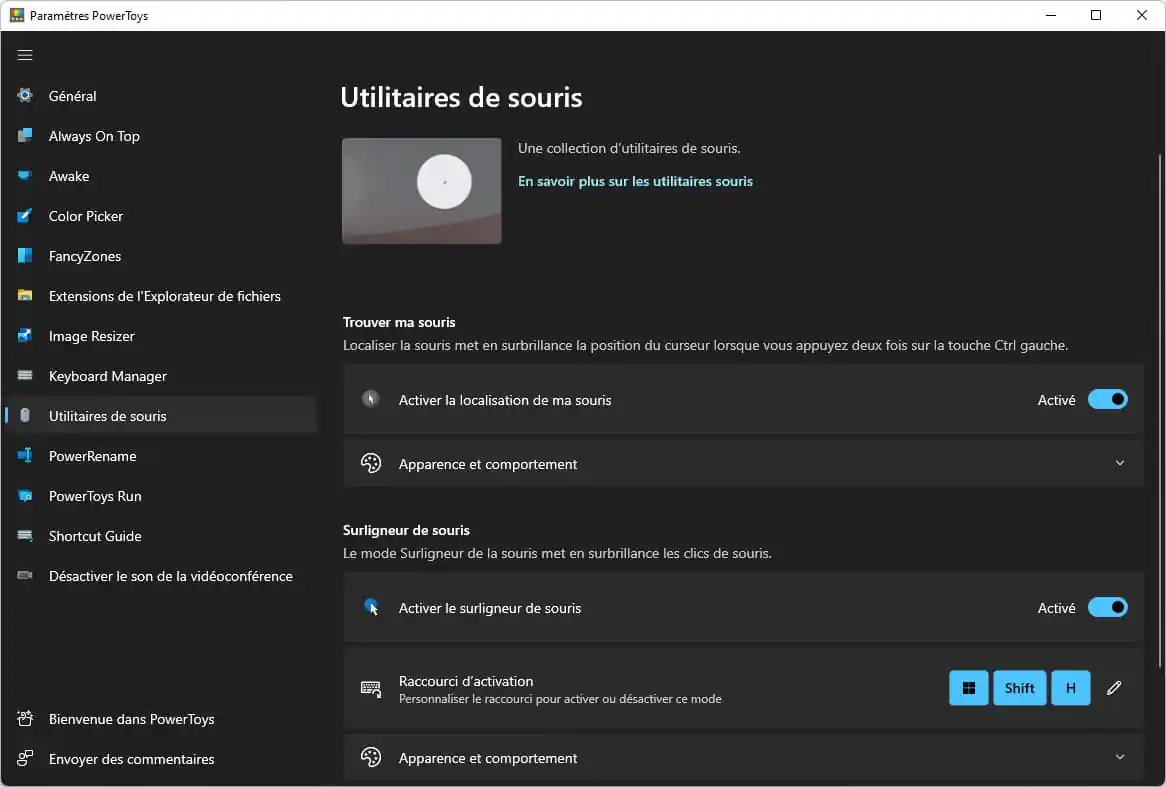Click the Color Picker icon
Image resolution: width=1166 pixels, height=787 pixels.
coord(25,216)
